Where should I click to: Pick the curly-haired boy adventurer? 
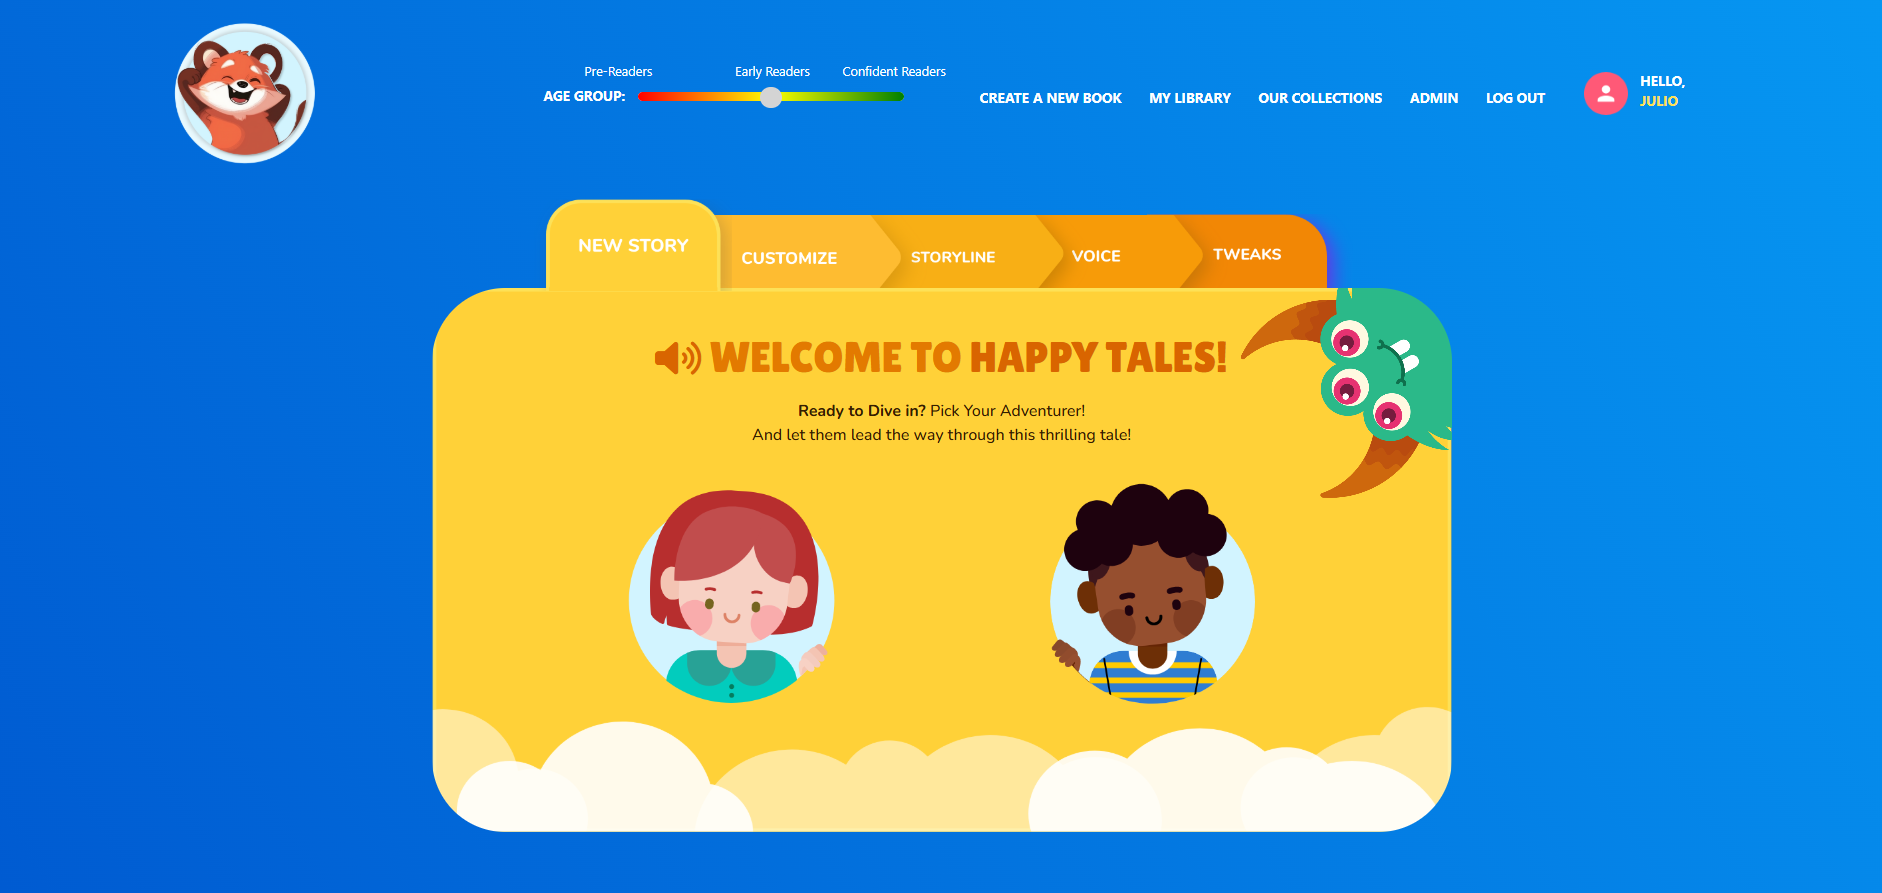[x=1152, y=595]
